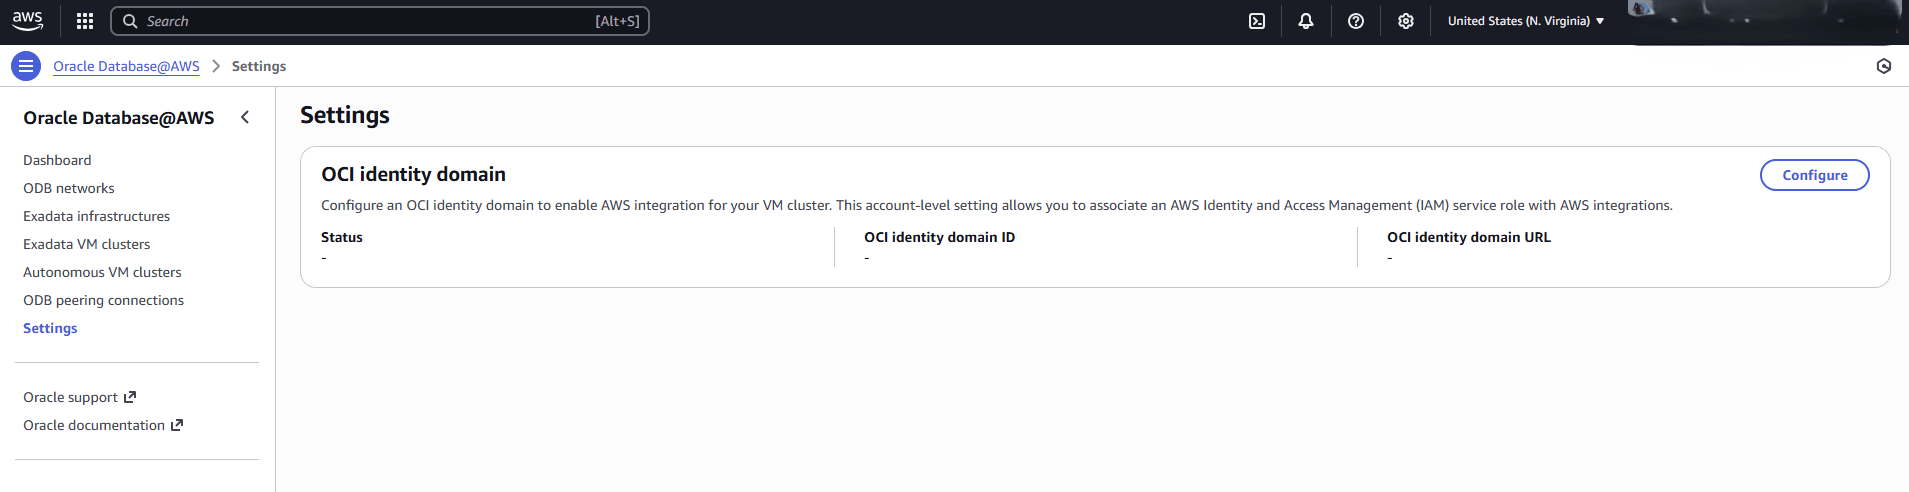Open ODB peering connections in the sidebar
Image resolution: width=1909 pixels, height=492 pixels.
tap(104, 300)
